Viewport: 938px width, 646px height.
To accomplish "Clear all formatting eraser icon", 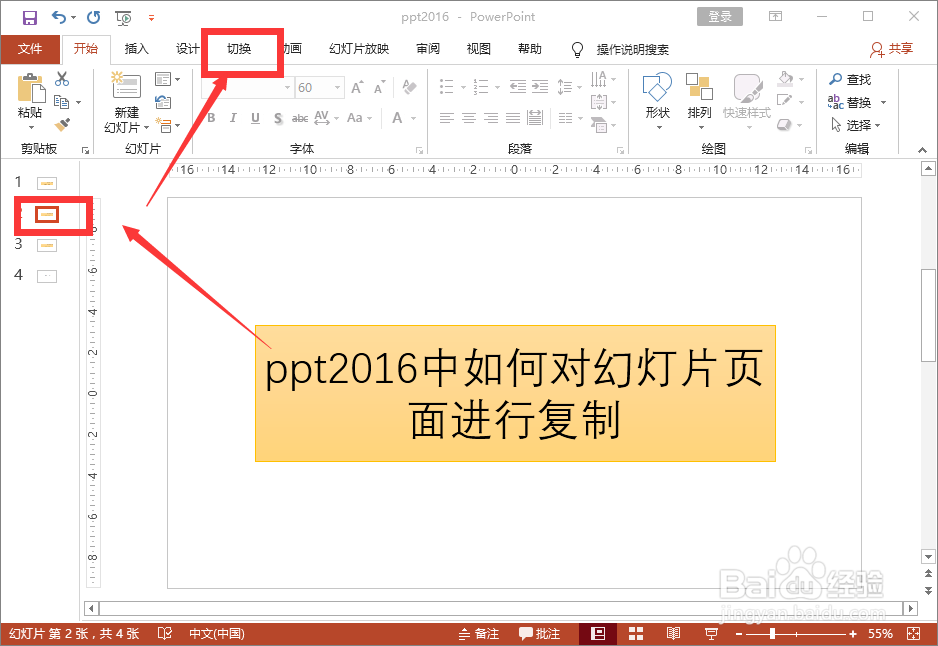I will [410, 87].
